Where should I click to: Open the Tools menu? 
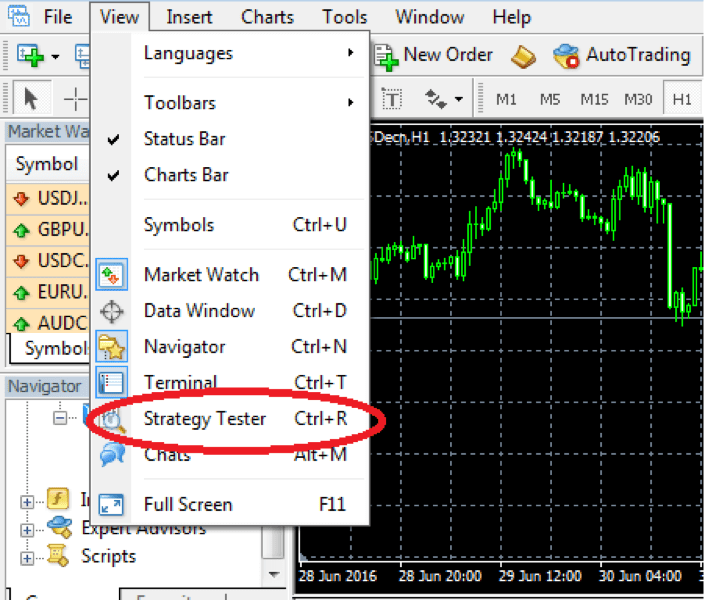pyautogui.click(x=344, y=17)
